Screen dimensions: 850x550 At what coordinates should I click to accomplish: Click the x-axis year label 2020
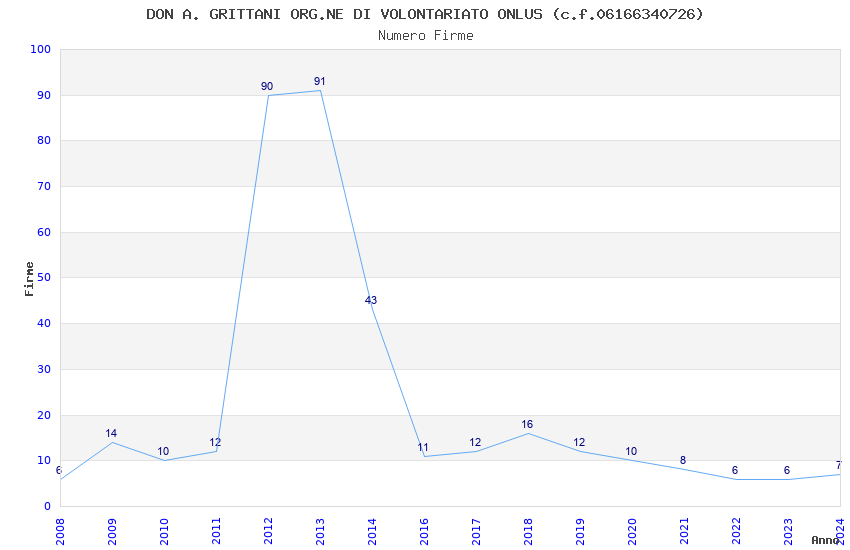click(x=632, y=531)
